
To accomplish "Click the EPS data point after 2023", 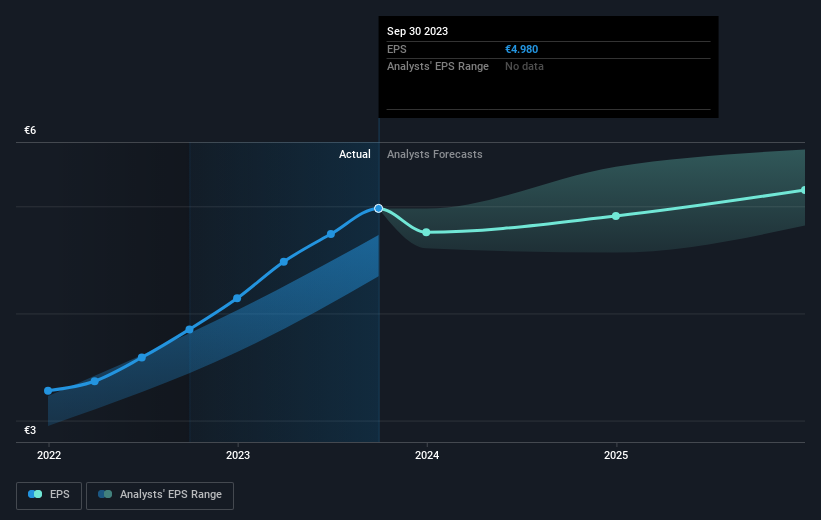I will click(284, 262).
